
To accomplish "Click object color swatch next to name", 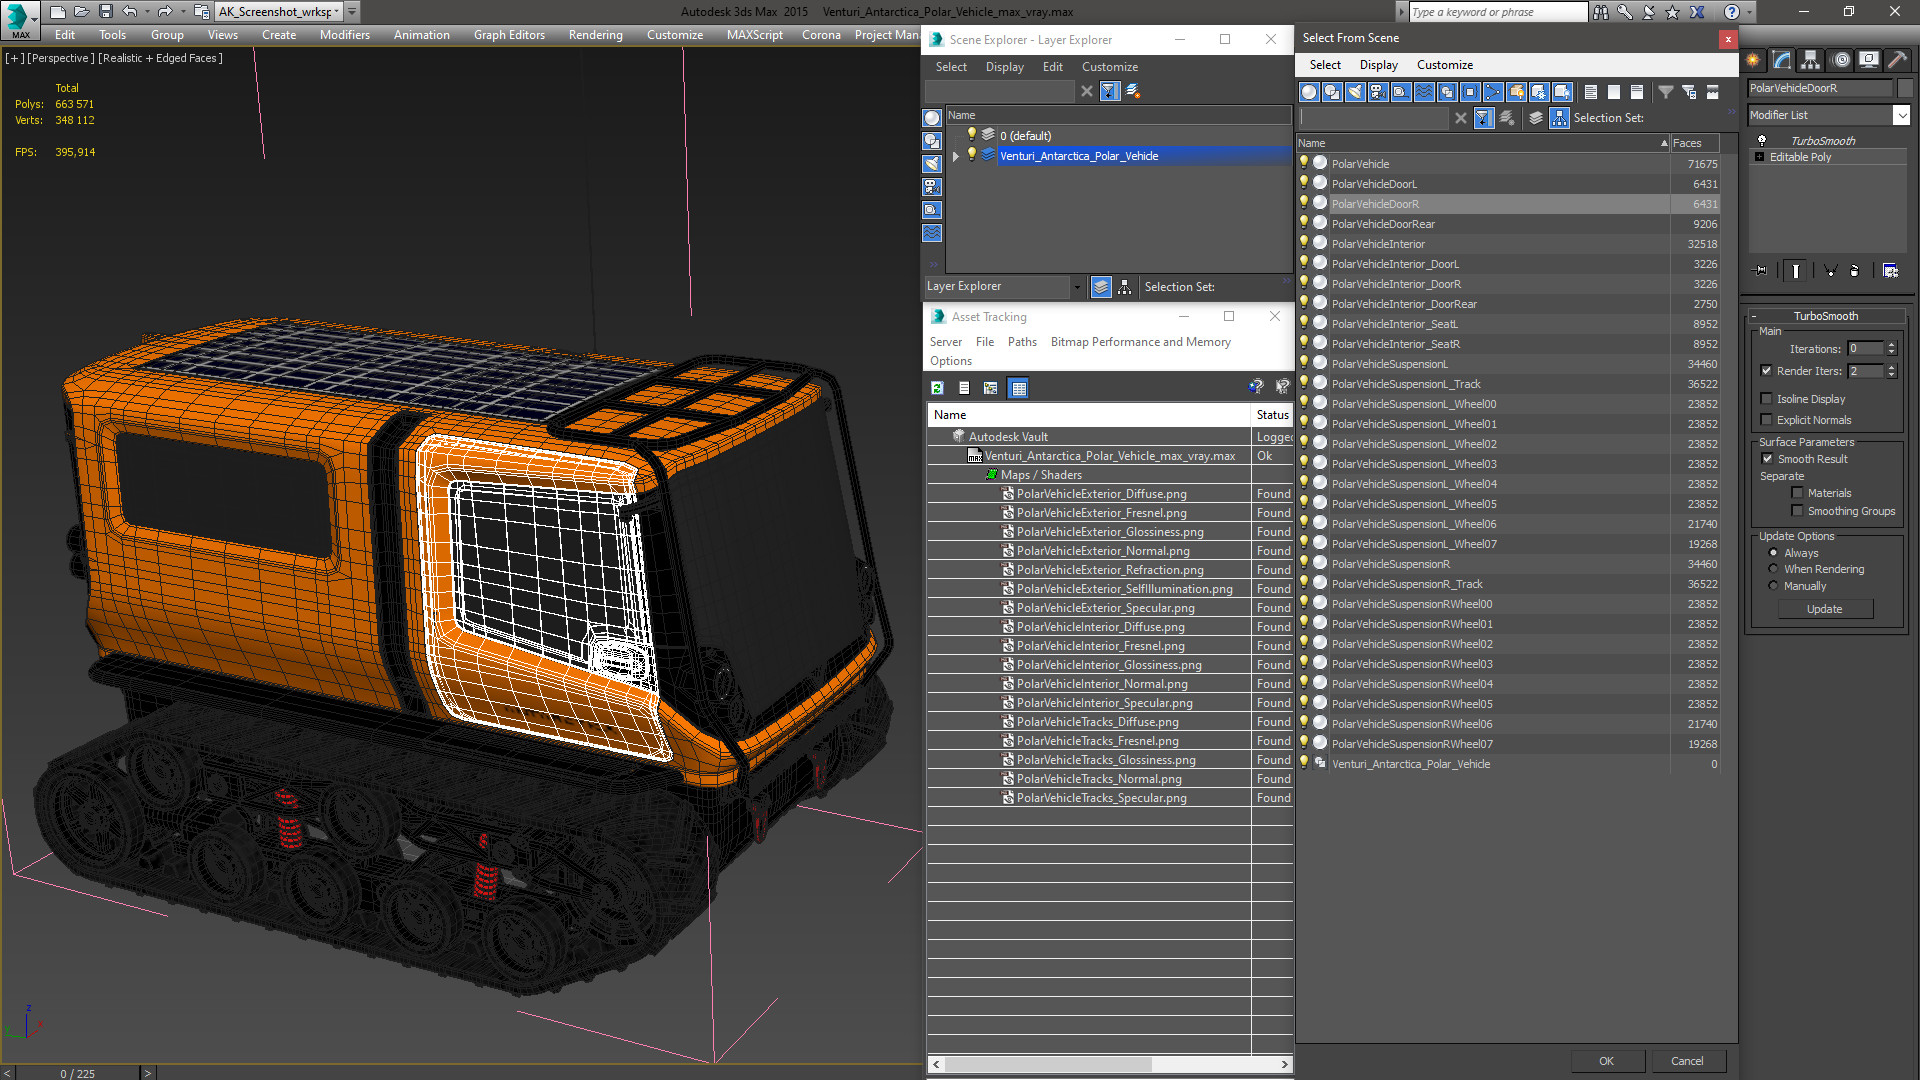I will [x=1904, y=88].
